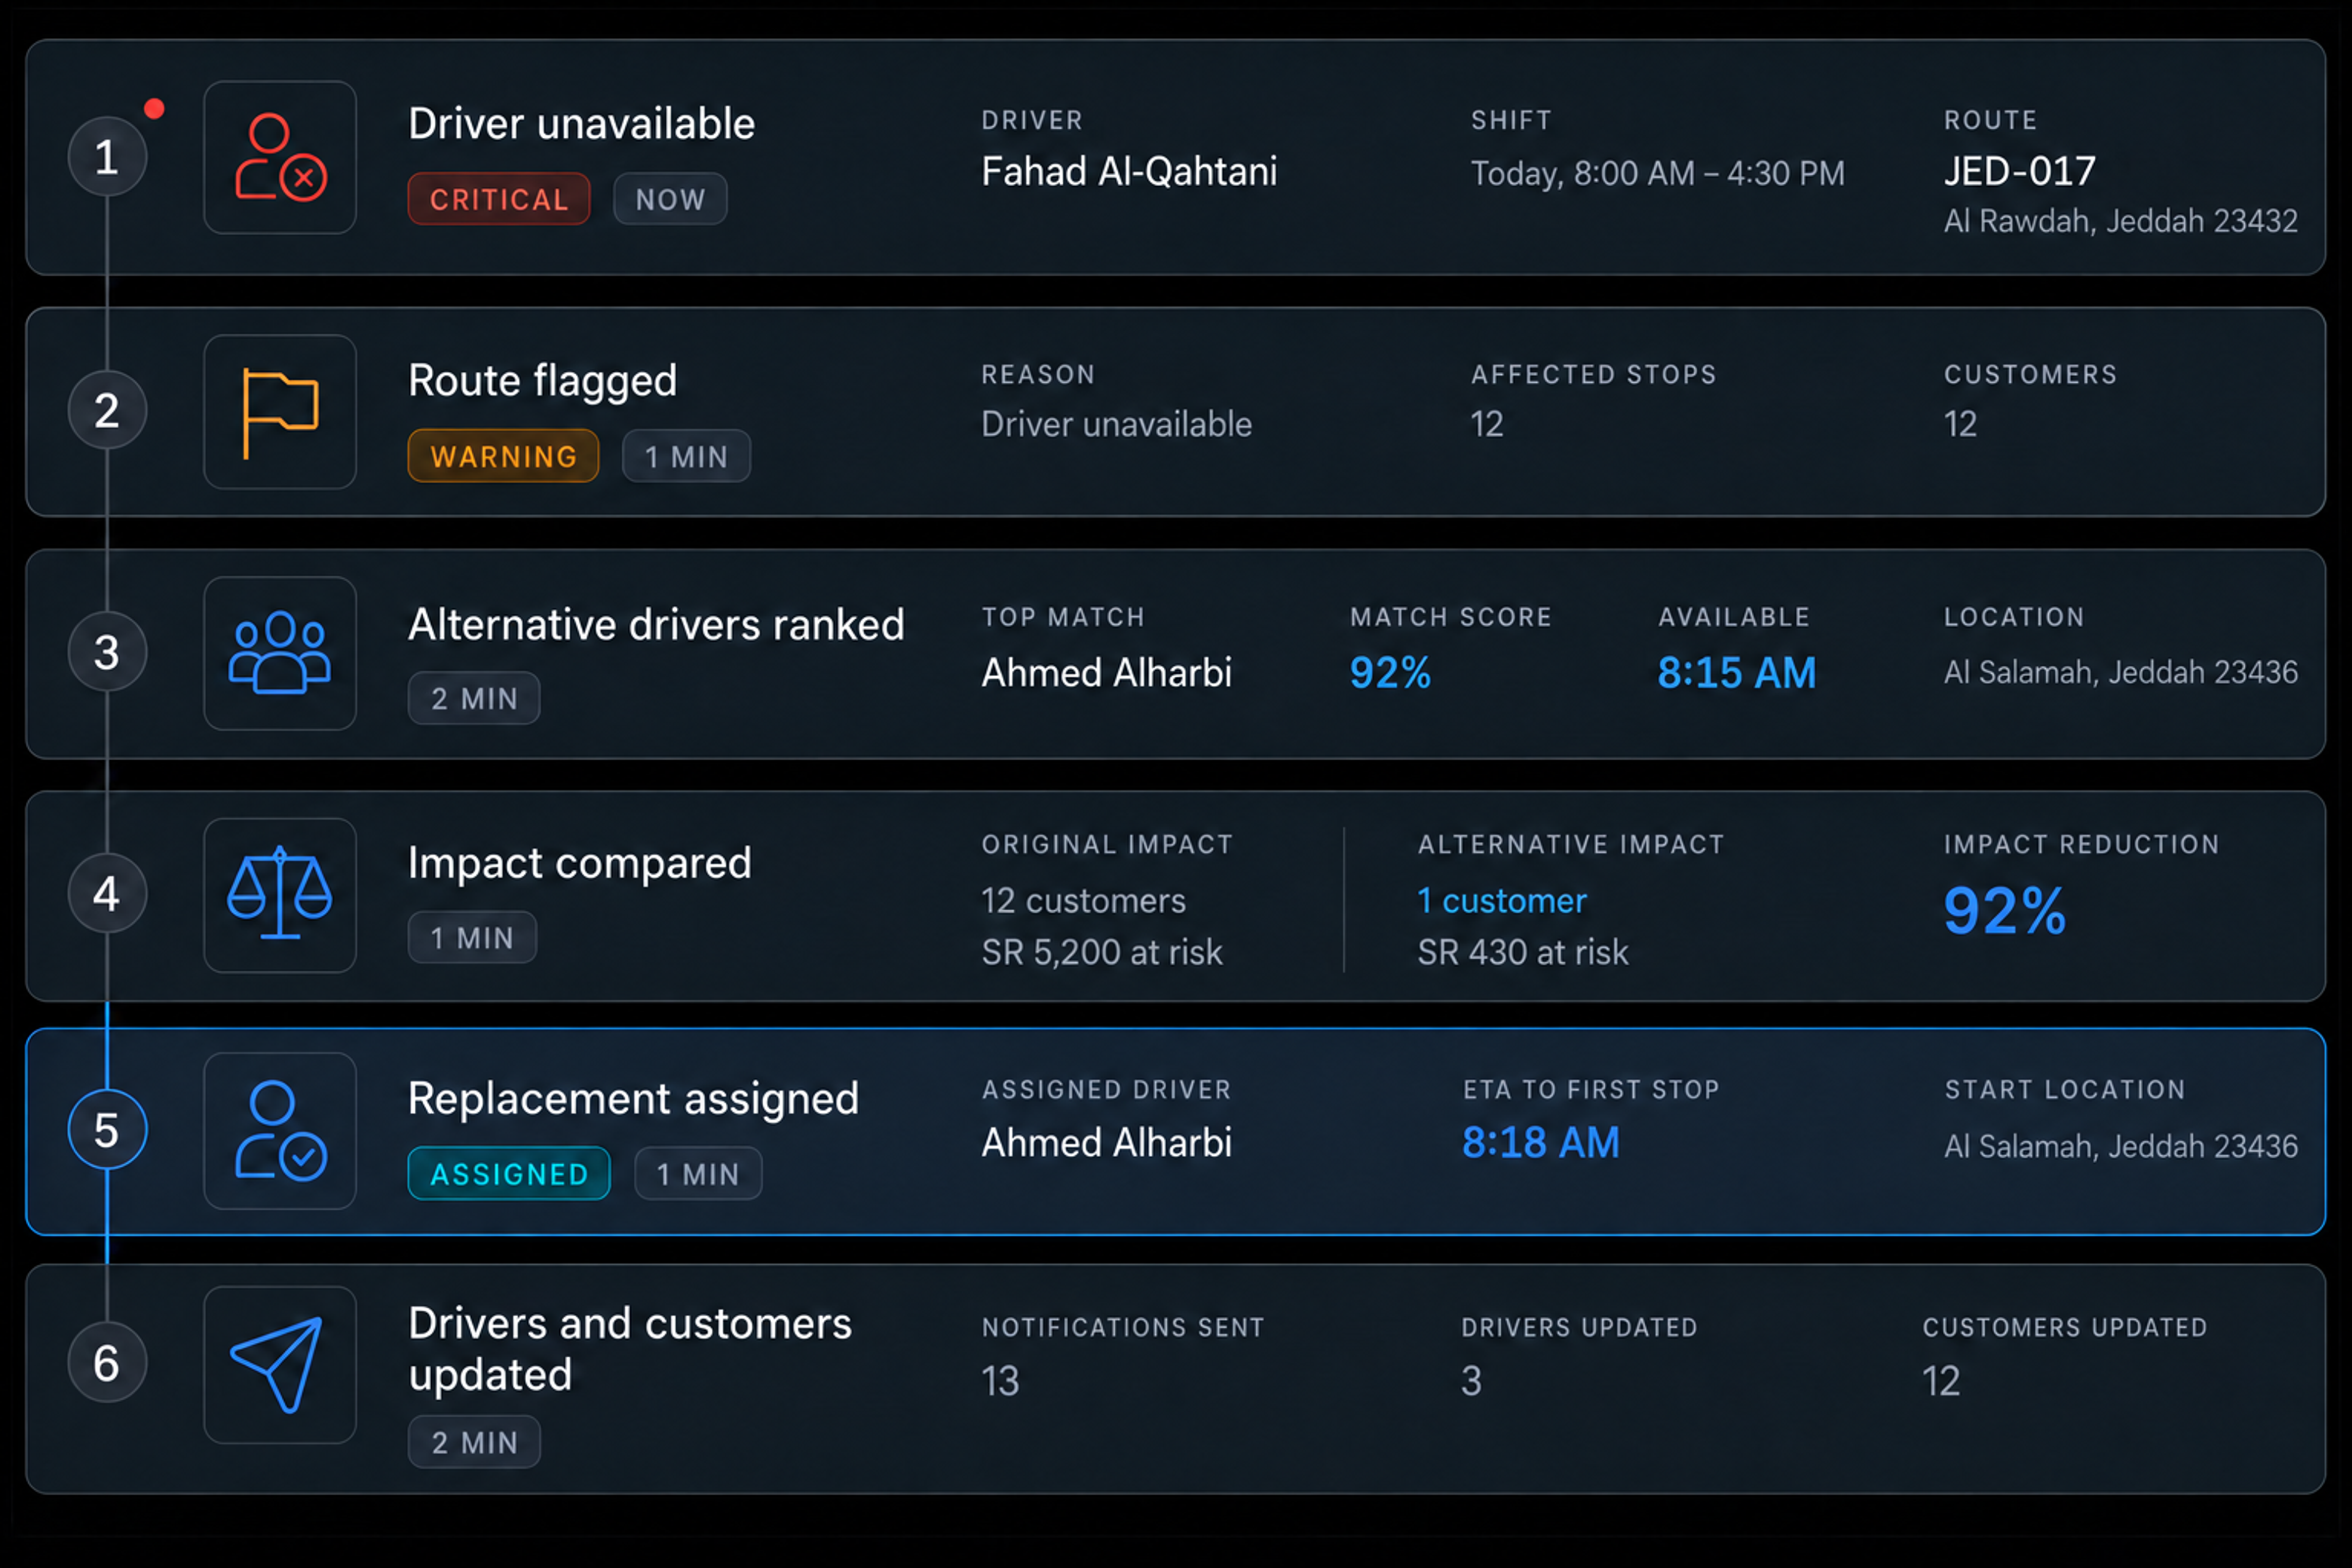Click the 'Driver unavailable' title
The image size is (2352, 1568).
point(581,124)
